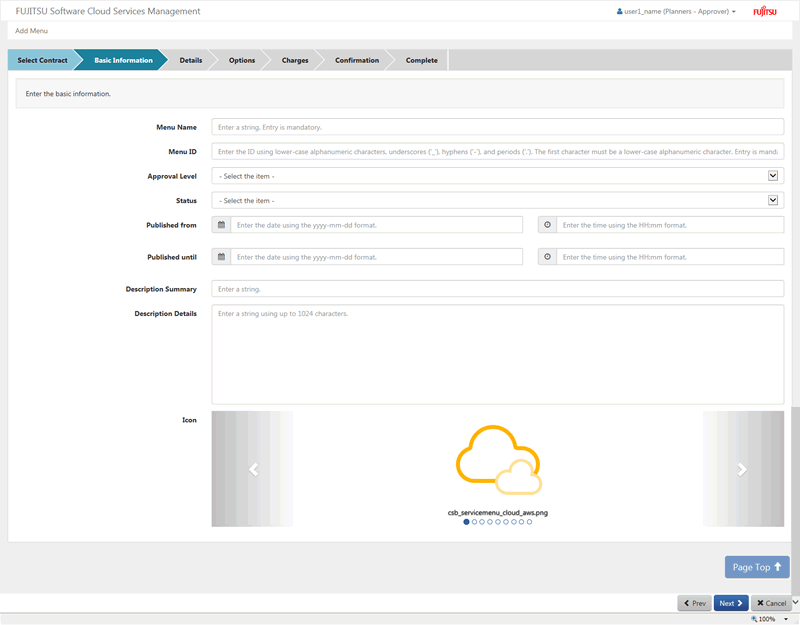Image resolution: width=800 pixels, height=625 pixels.
Task: Select the orange cloud AWS icon image
Action: 498,460
